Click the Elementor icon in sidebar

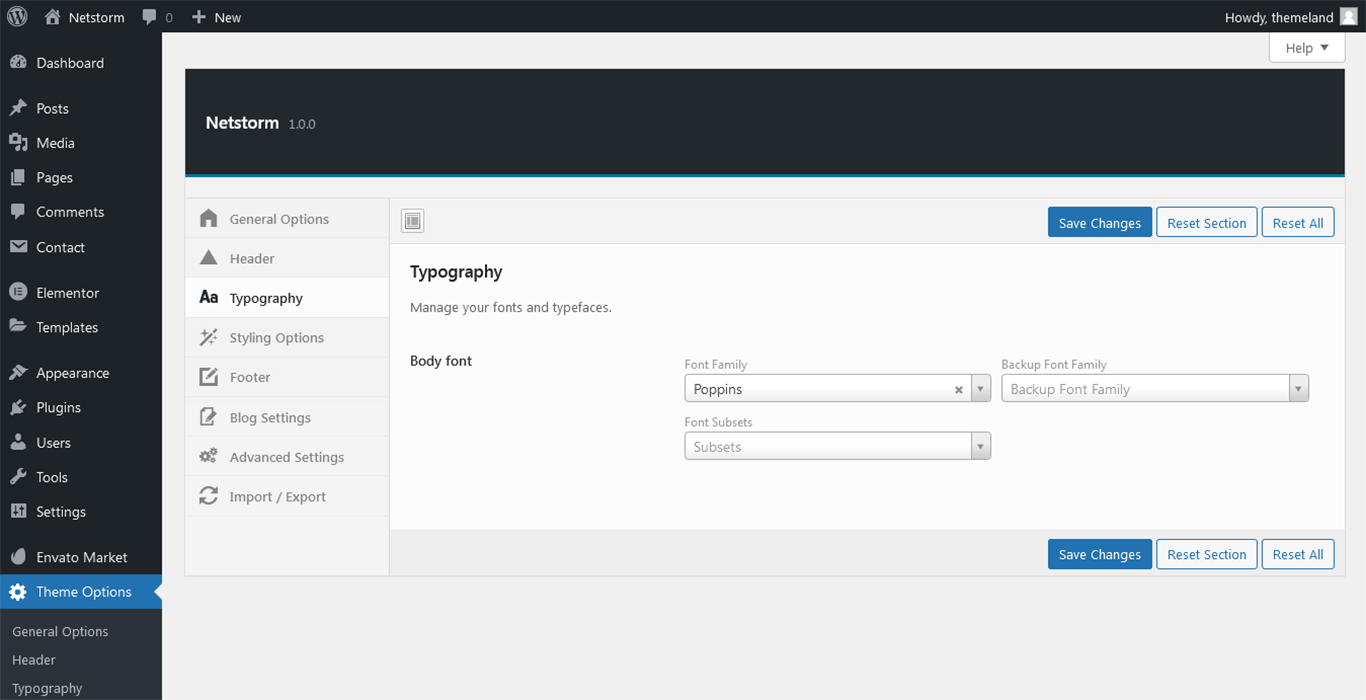tap(18, 293)
